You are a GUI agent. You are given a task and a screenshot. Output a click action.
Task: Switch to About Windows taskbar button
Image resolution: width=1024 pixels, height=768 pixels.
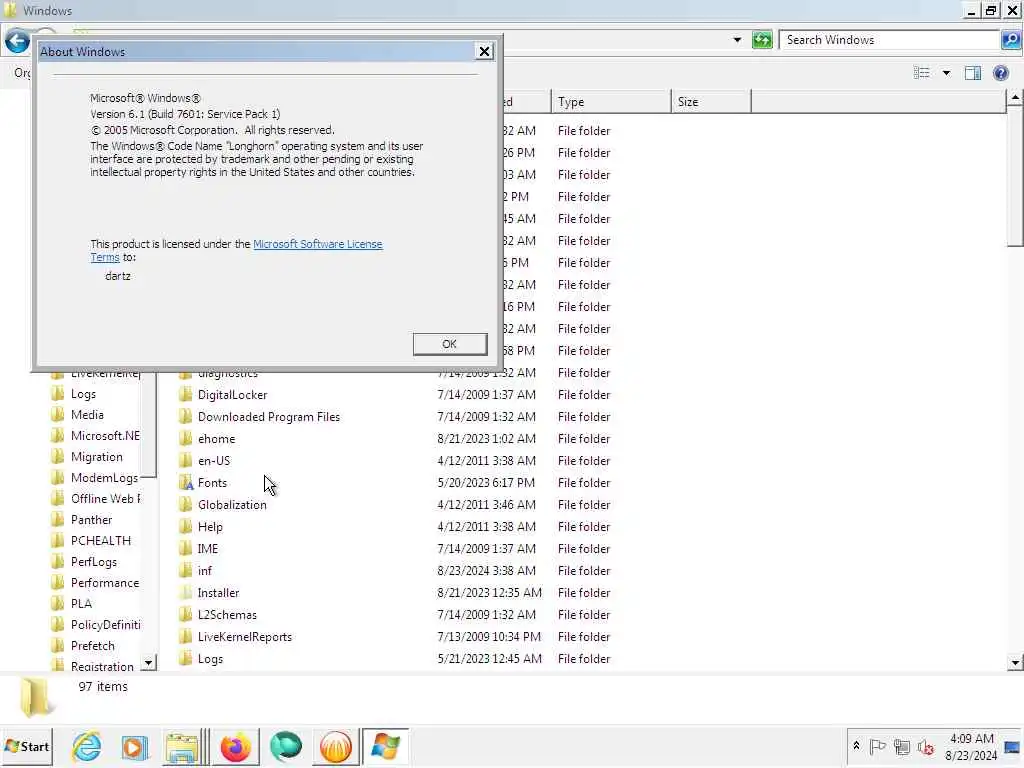[x=385, y=747]
